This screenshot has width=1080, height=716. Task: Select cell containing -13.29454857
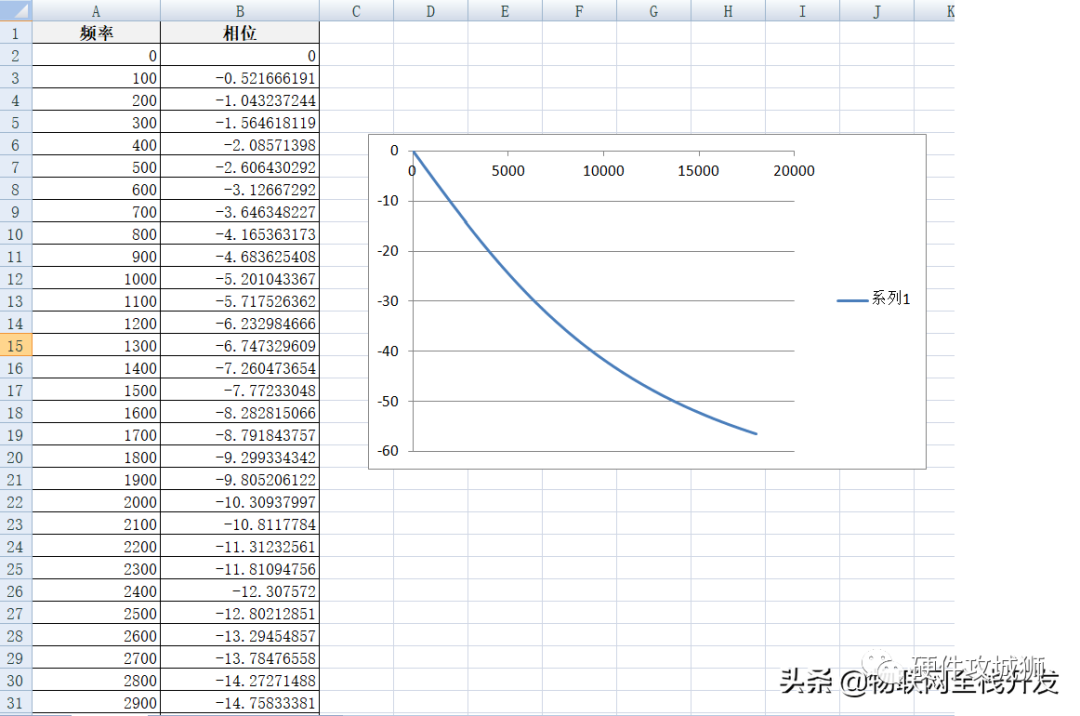click(x=240, y=635)
